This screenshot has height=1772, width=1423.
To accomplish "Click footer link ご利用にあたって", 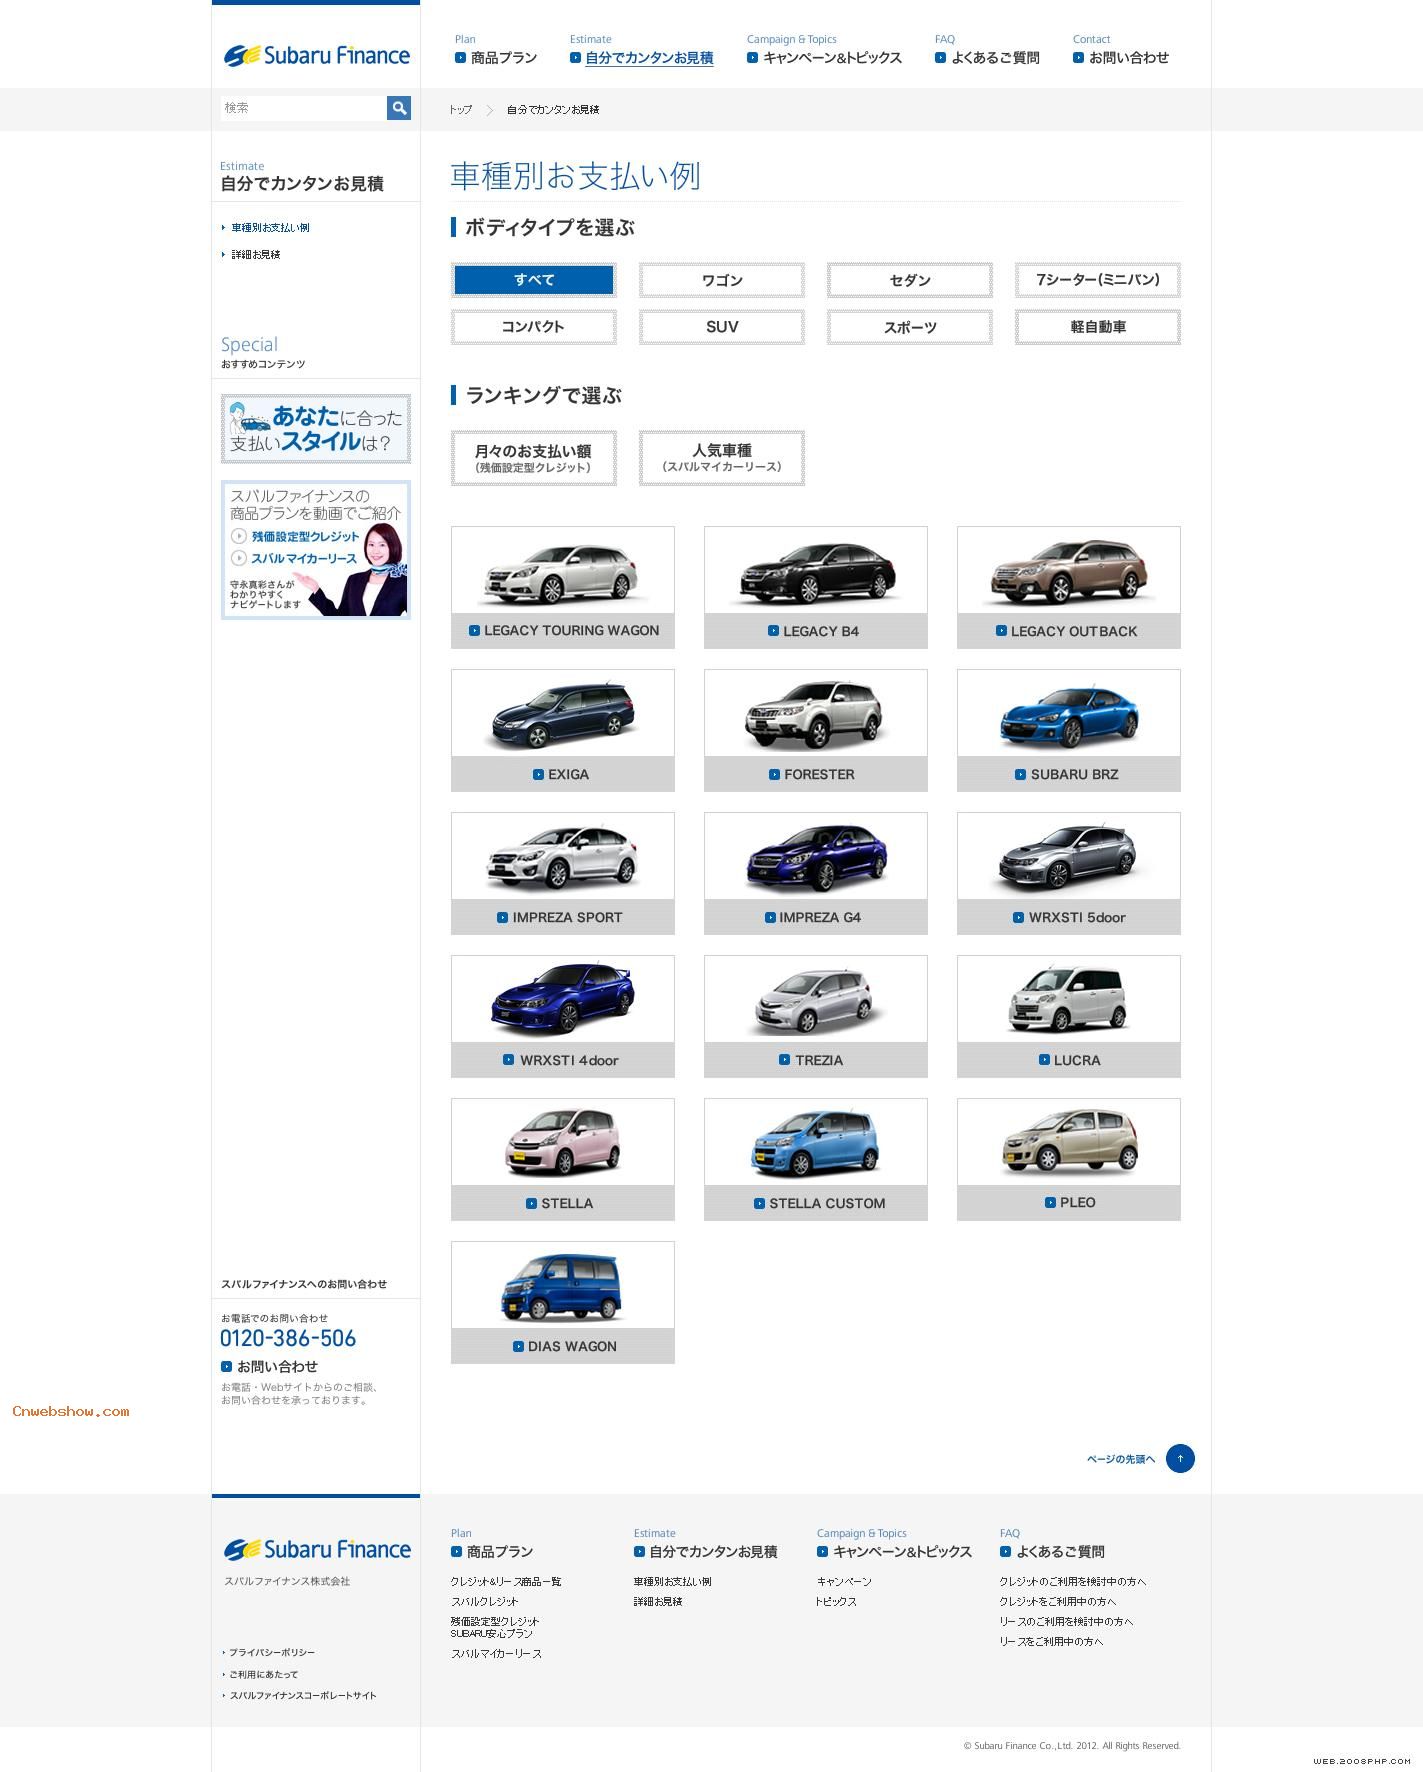I will click(x=263, y=1674).
